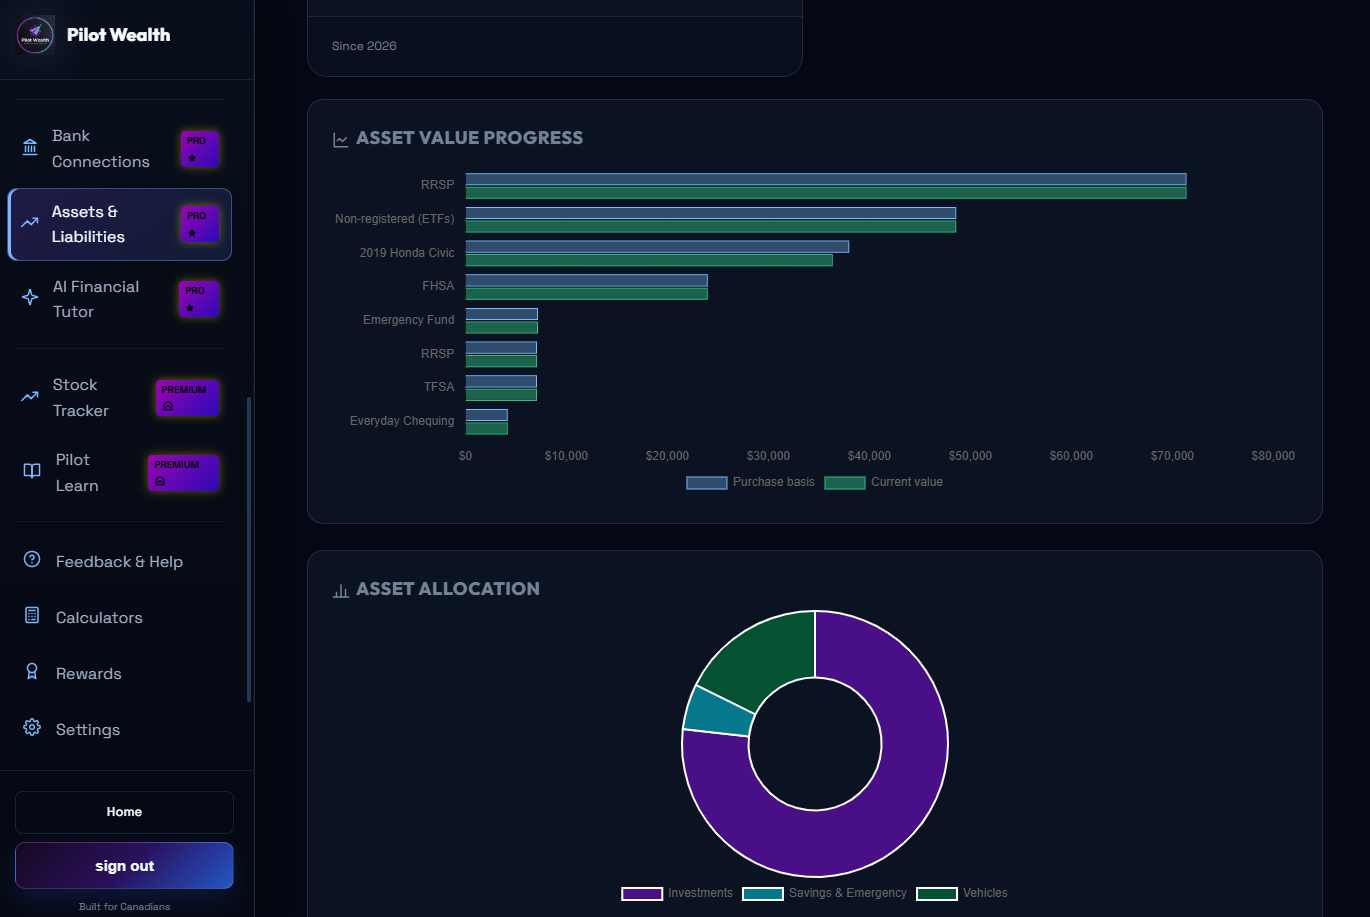This screenshot has height=917, width=1370.
Task: Click PRO badge next to AI Financial Tutor
Action: coord(200,299)
